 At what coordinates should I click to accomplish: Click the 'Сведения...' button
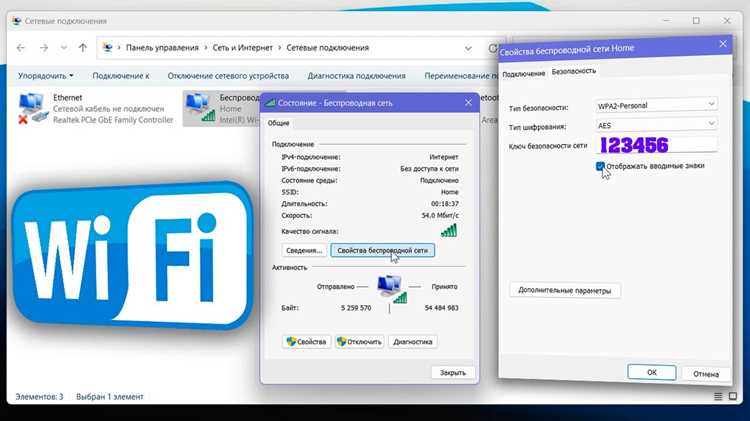pos(304,250)
